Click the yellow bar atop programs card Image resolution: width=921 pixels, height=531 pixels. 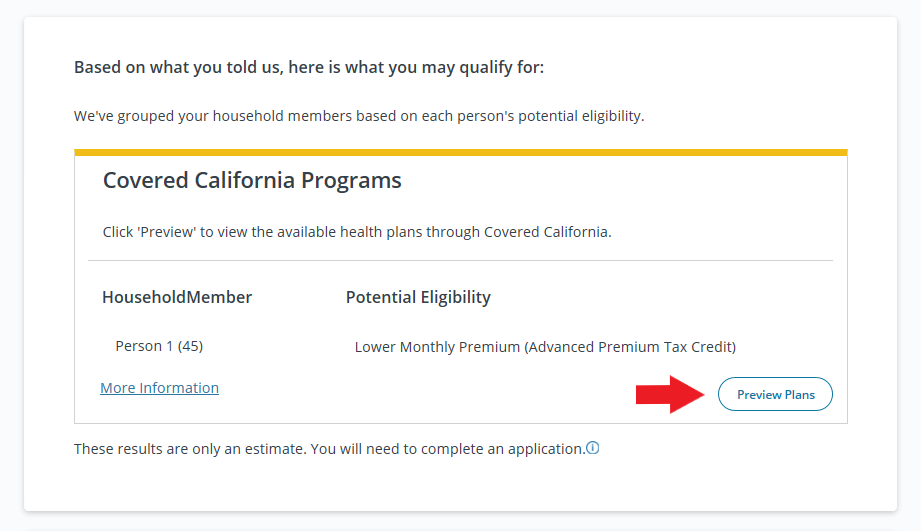coord(460,153)
